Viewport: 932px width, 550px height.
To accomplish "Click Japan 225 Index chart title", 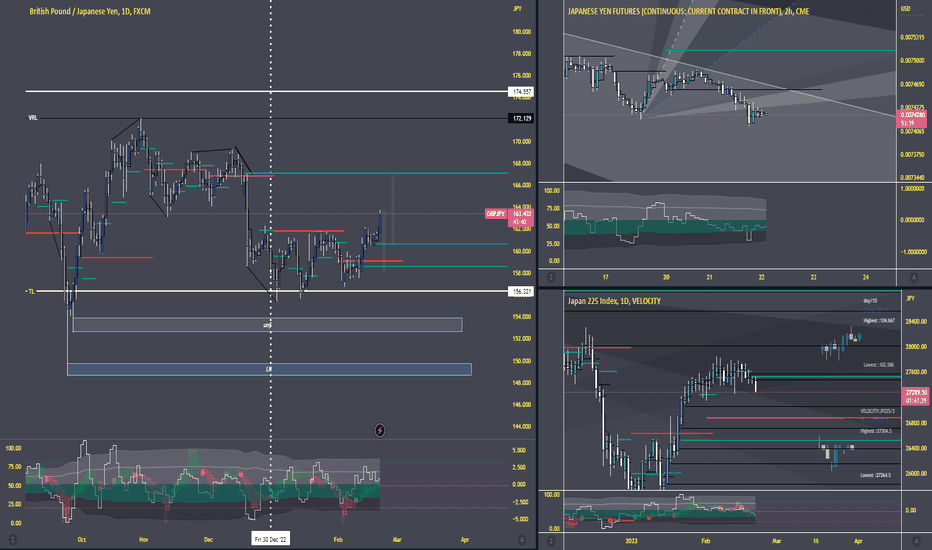I will pyautogui.click(x=614, y=301).
